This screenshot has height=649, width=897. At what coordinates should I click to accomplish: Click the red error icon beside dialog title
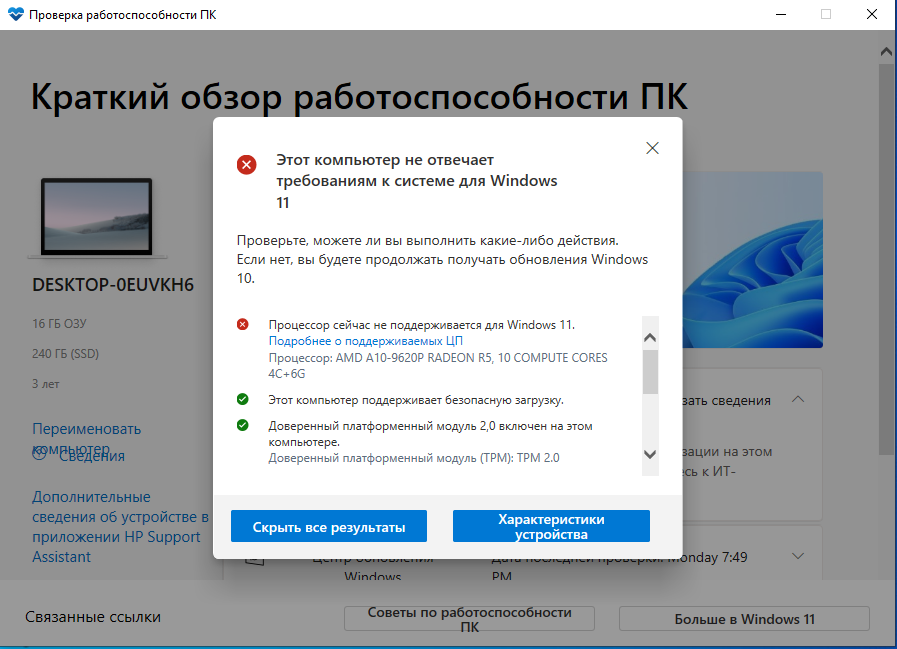pyautogui.click(x=247, y=165)
